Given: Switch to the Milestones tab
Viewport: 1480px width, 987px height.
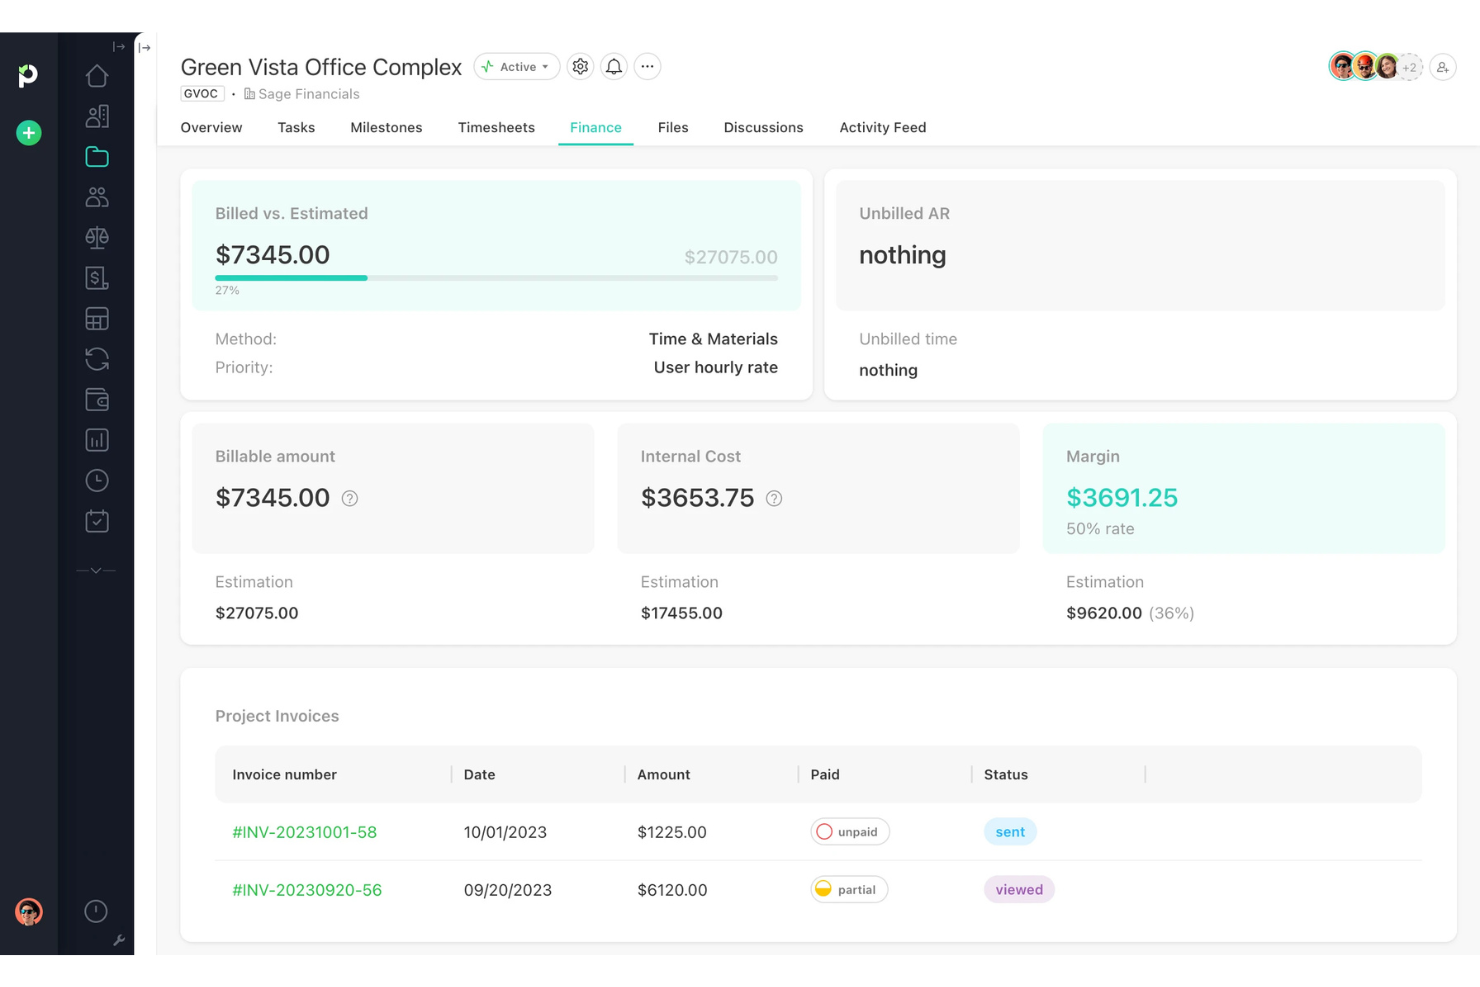Looking at the screenshot, I should tap(386, 127).
